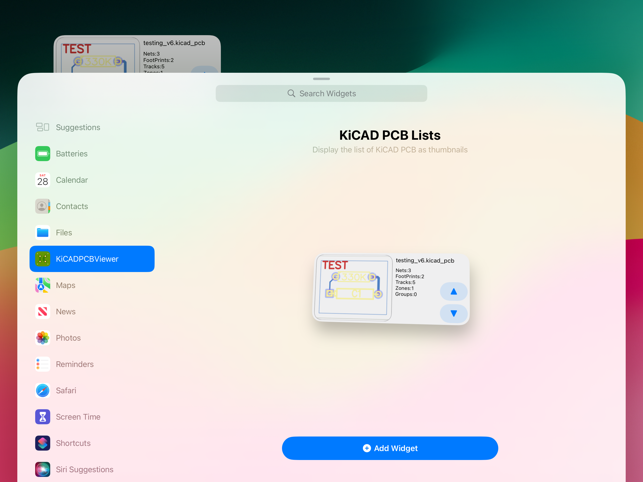Click the magnifier icon in search field
643x482 pixels.
[x=291, y=94]
